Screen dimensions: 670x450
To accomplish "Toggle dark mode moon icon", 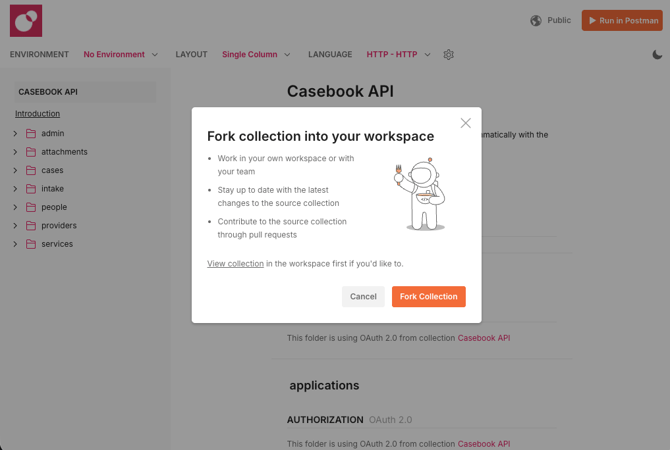I will pyautogui.click(x=657, y=55).
